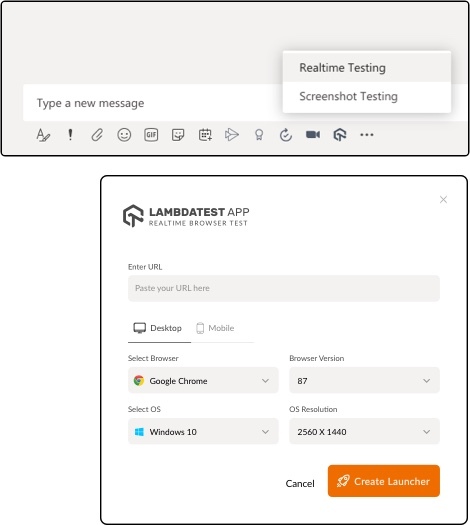
Task: Open the sticker picker
Action: (x=178, y=135)
